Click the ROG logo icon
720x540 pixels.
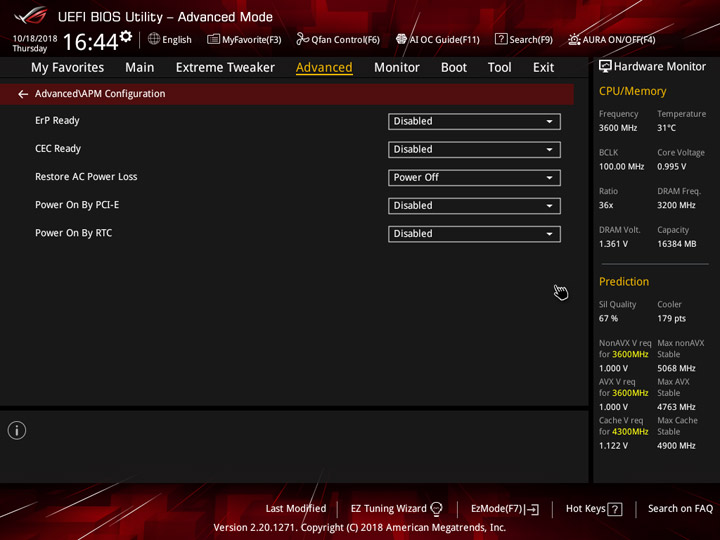click(x=31, y=16)
